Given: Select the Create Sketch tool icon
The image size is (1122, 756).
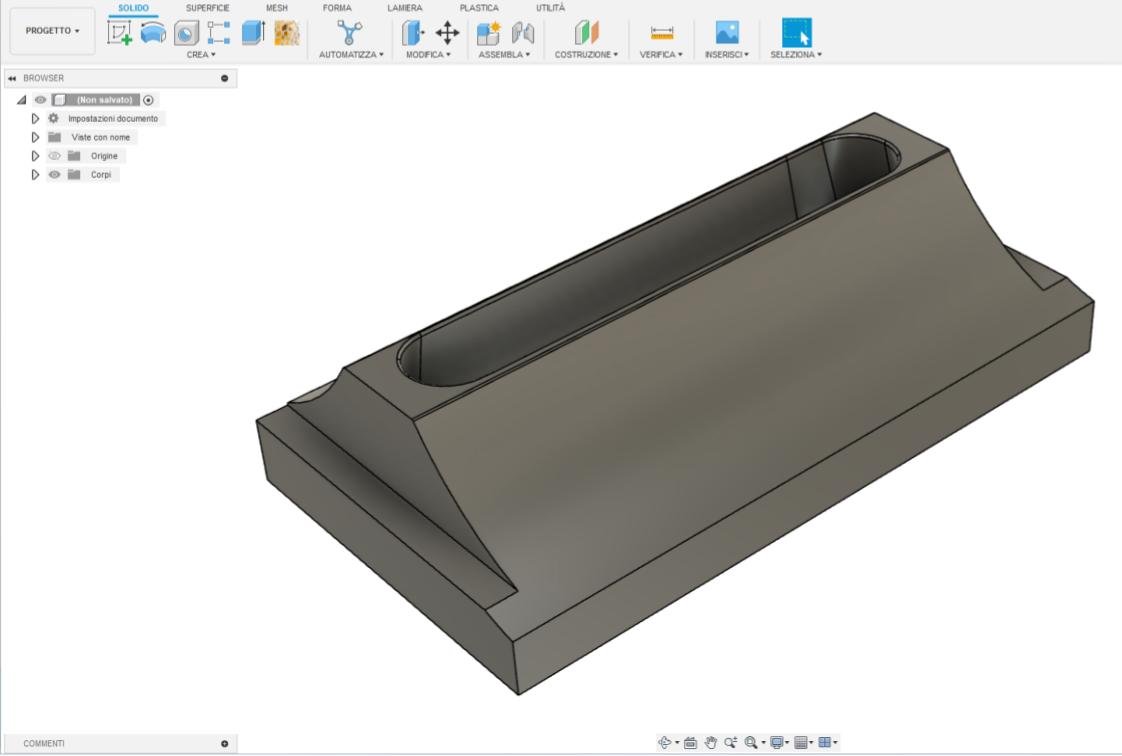Looking at the screenshot, I should tap(119, 33).
